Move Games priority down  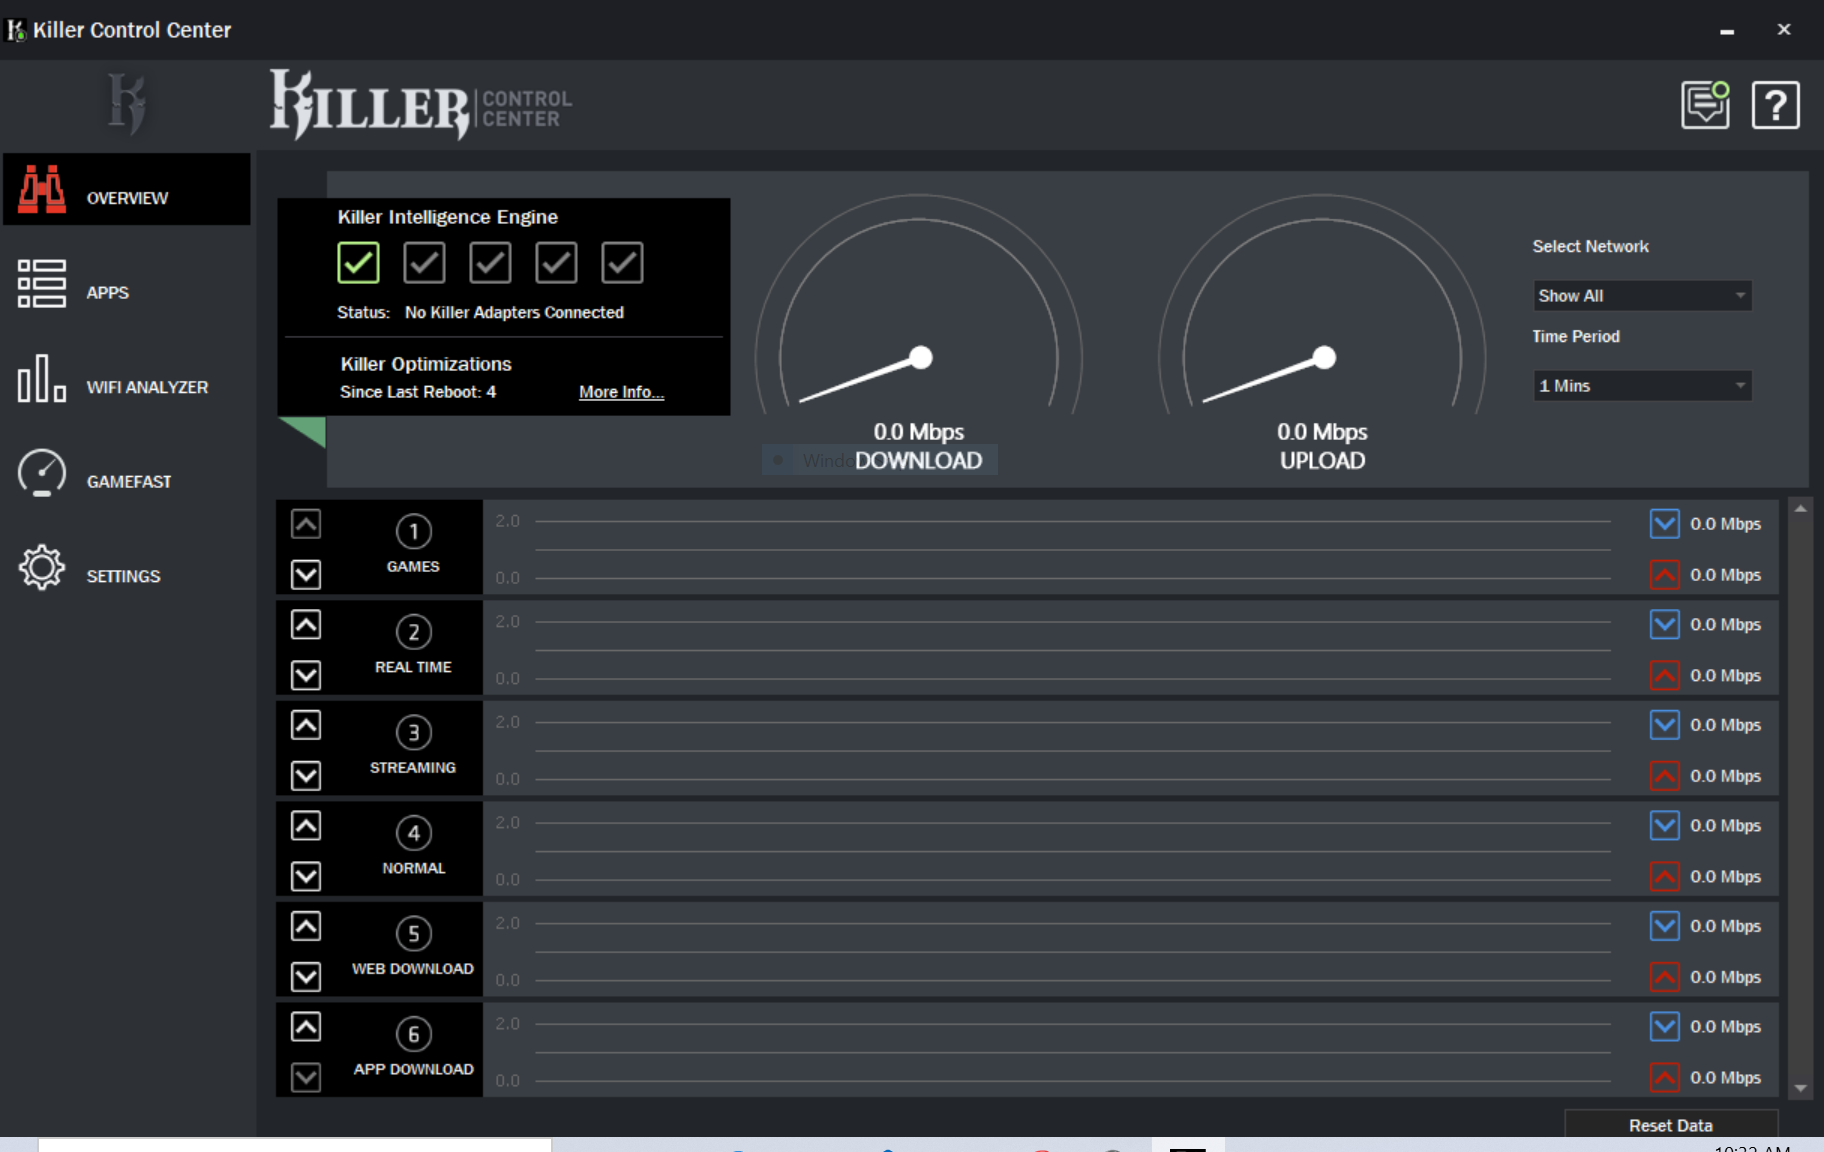click(x=306, y=575)
